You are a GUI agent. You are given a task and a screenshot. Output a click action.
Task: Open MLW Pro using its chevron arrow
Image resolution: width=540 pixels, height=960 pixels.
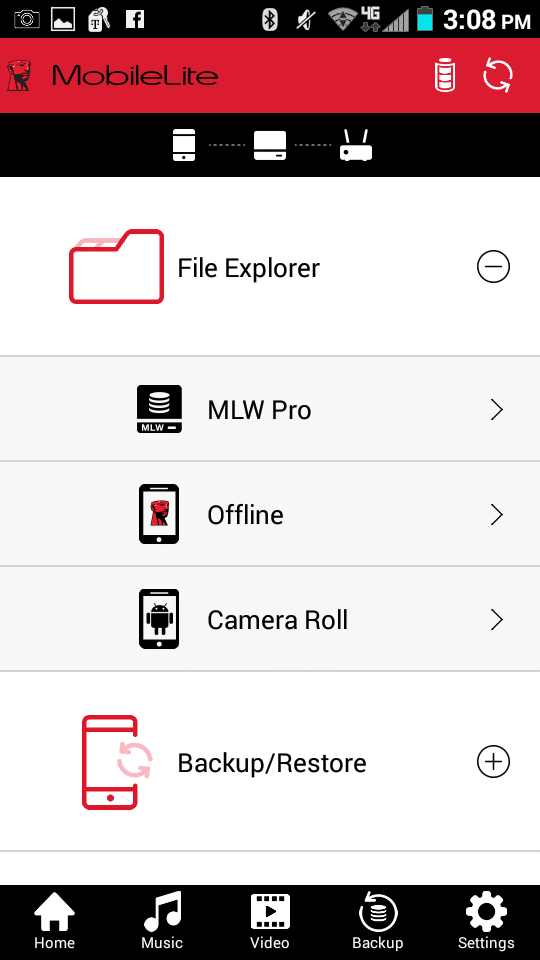click(x=497, y=410)
